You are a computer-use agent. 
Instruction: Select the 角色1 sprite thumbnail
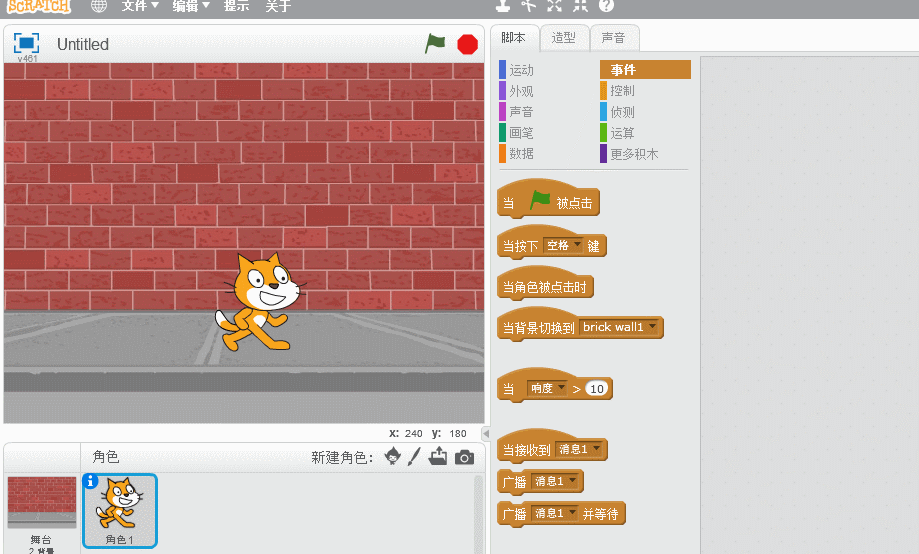click(x=120, y=511)
